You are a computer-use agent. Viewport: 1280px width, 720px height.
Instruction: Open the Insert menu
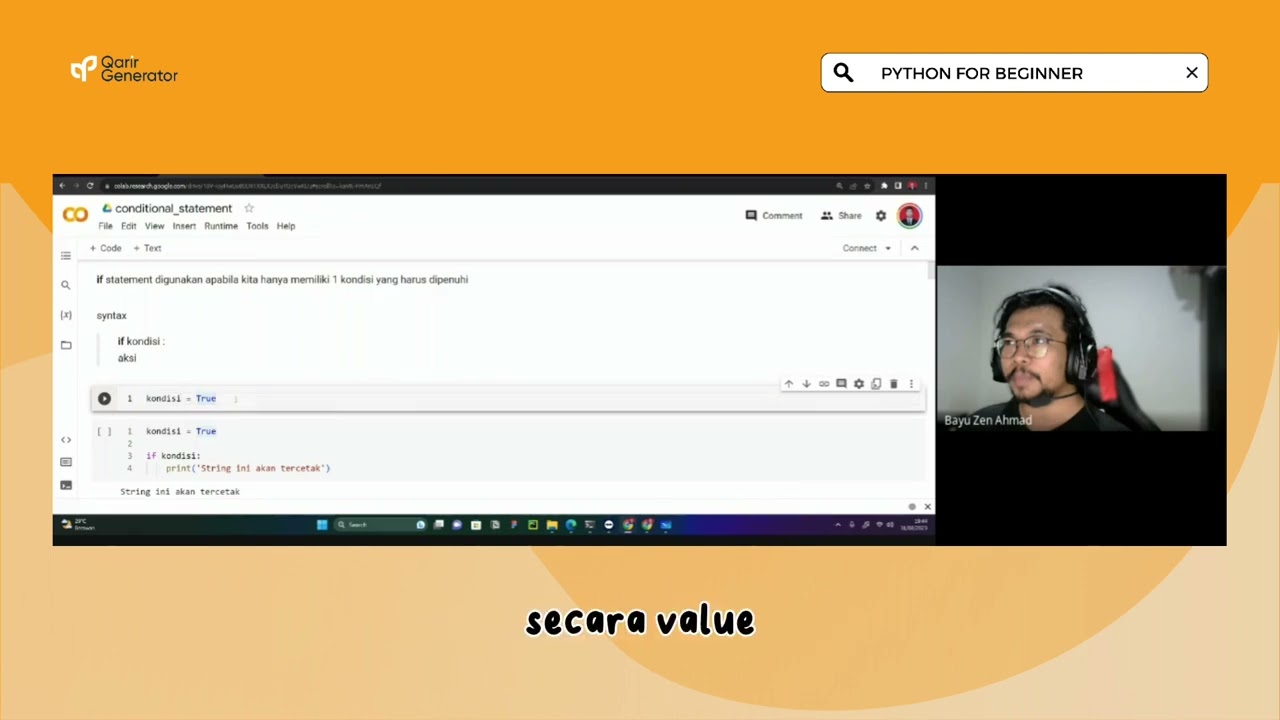pos(184,226)
